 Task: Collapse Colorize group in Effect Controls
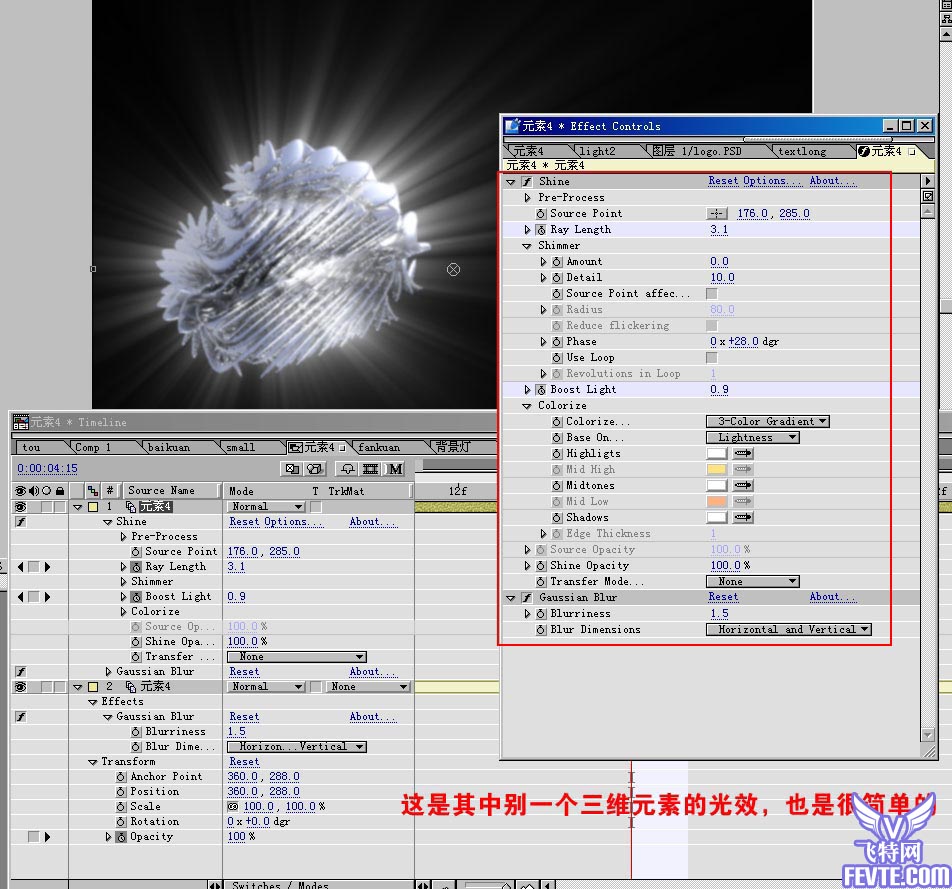coord(526,406)
